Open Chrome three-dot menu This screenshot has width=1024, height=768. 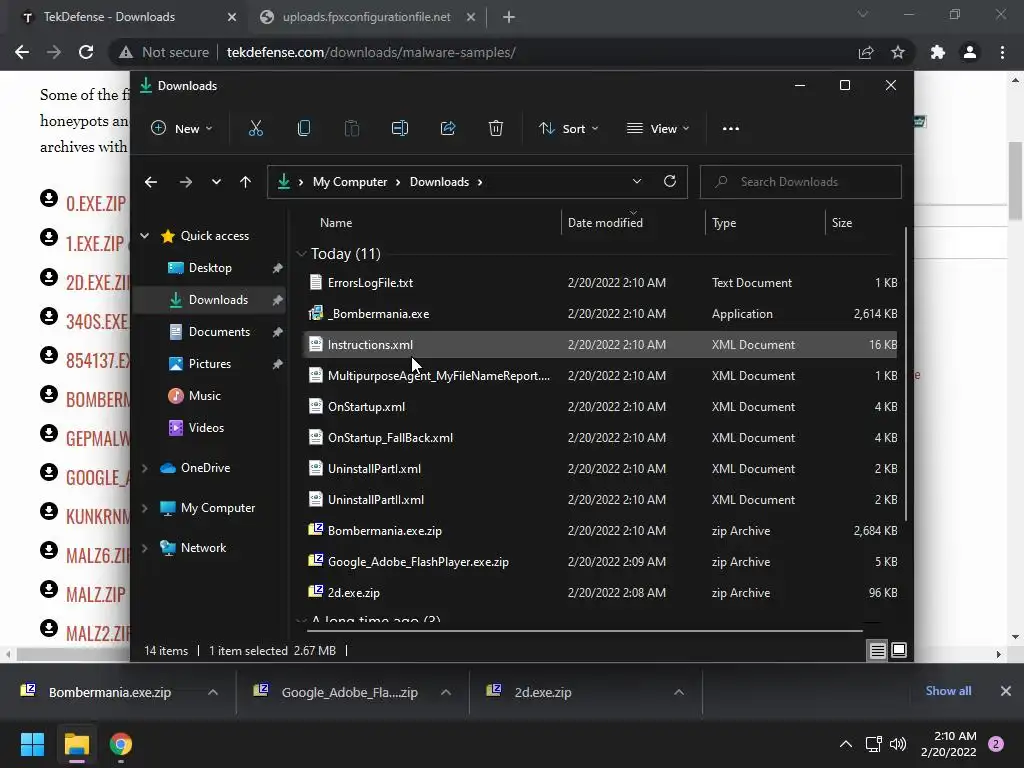[1002, 52]
